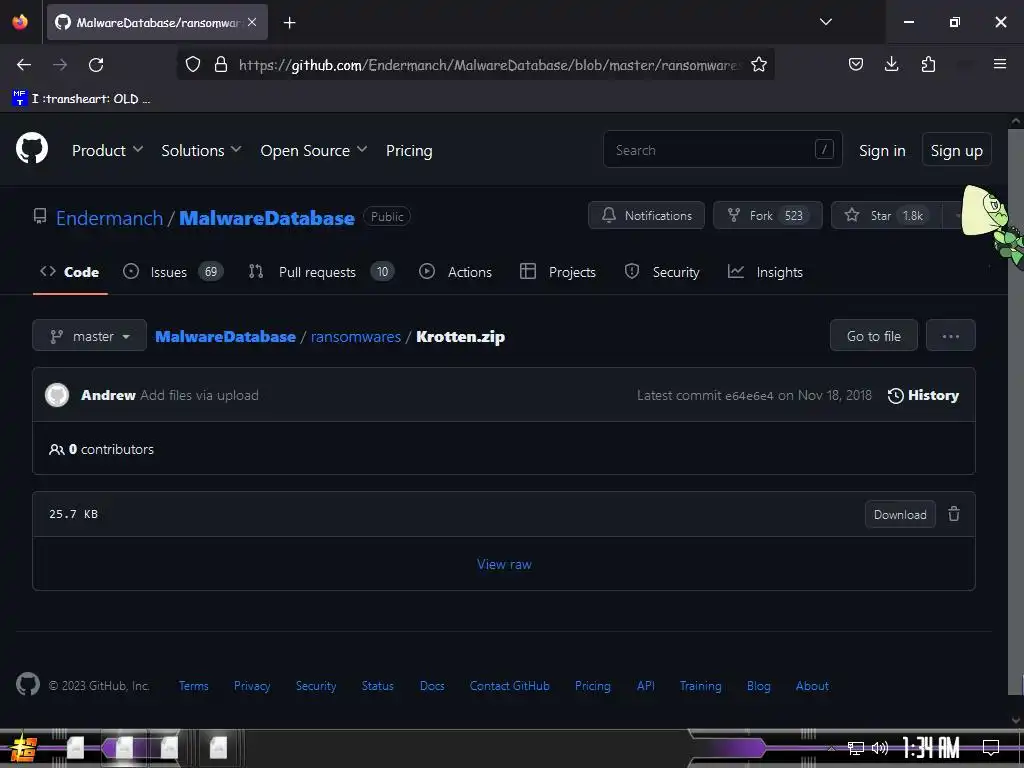The width and height of the screenshot is (1024, 768).
Task: Open the About footer link
Action: [x=812, y=686]
